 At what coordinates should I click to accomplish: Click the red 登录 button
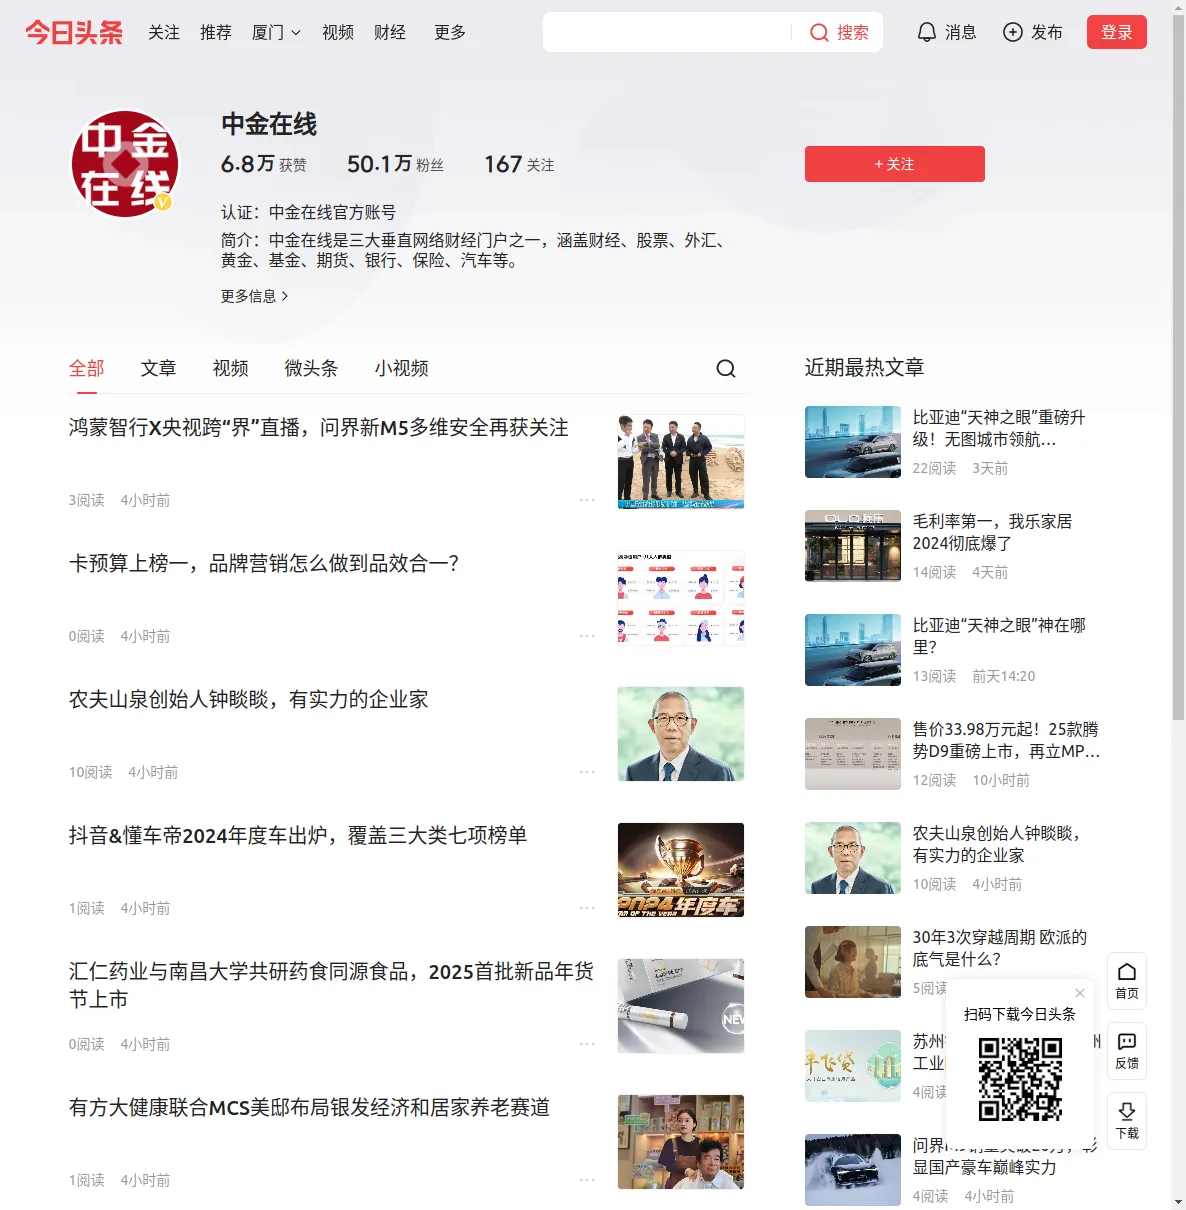click(x=1117, y=32)
